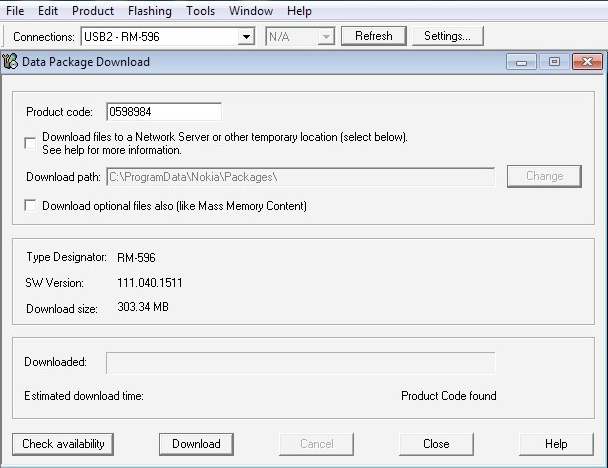
Task: Minimize the Data Package Download window
Action: (x=521, y=62)
